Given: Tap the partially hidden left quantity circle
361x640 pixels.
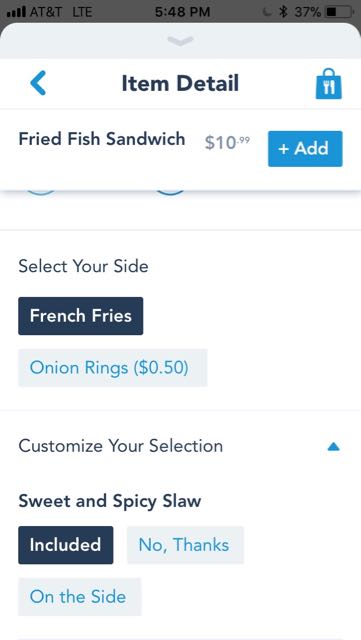Looking at the screenshot, I should tap(41, 191).
